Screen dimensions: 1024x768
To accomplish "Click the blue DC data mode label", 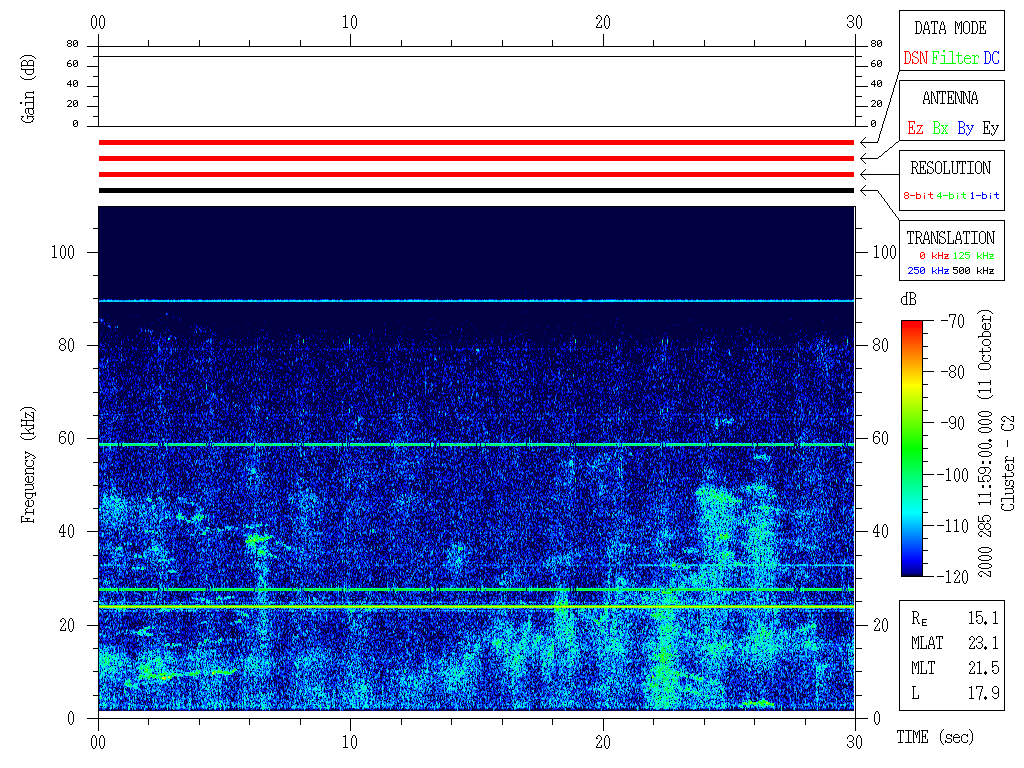I will [x=991, y=58].
